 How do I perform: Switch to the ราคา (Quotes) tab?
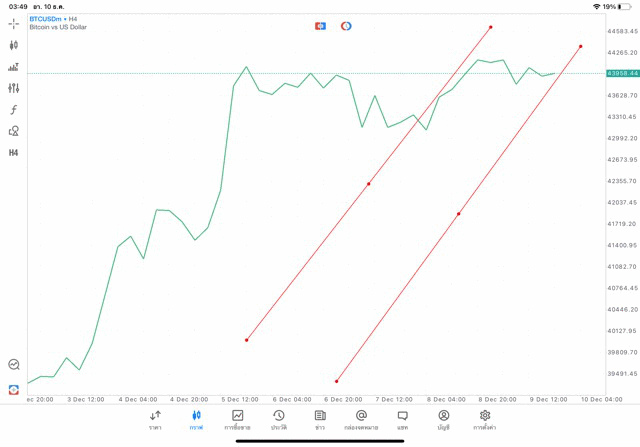(x=155, y=419)
